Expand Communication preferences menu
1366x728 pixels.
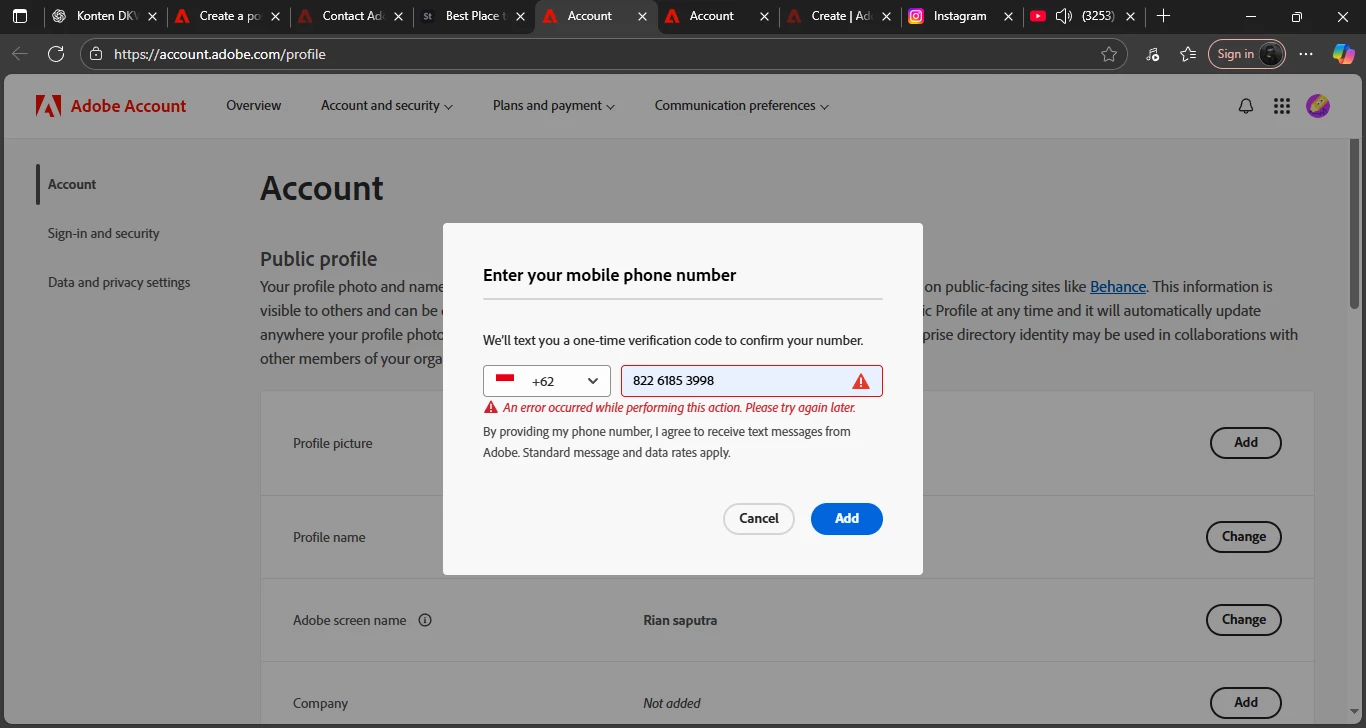tap(742, 106)
